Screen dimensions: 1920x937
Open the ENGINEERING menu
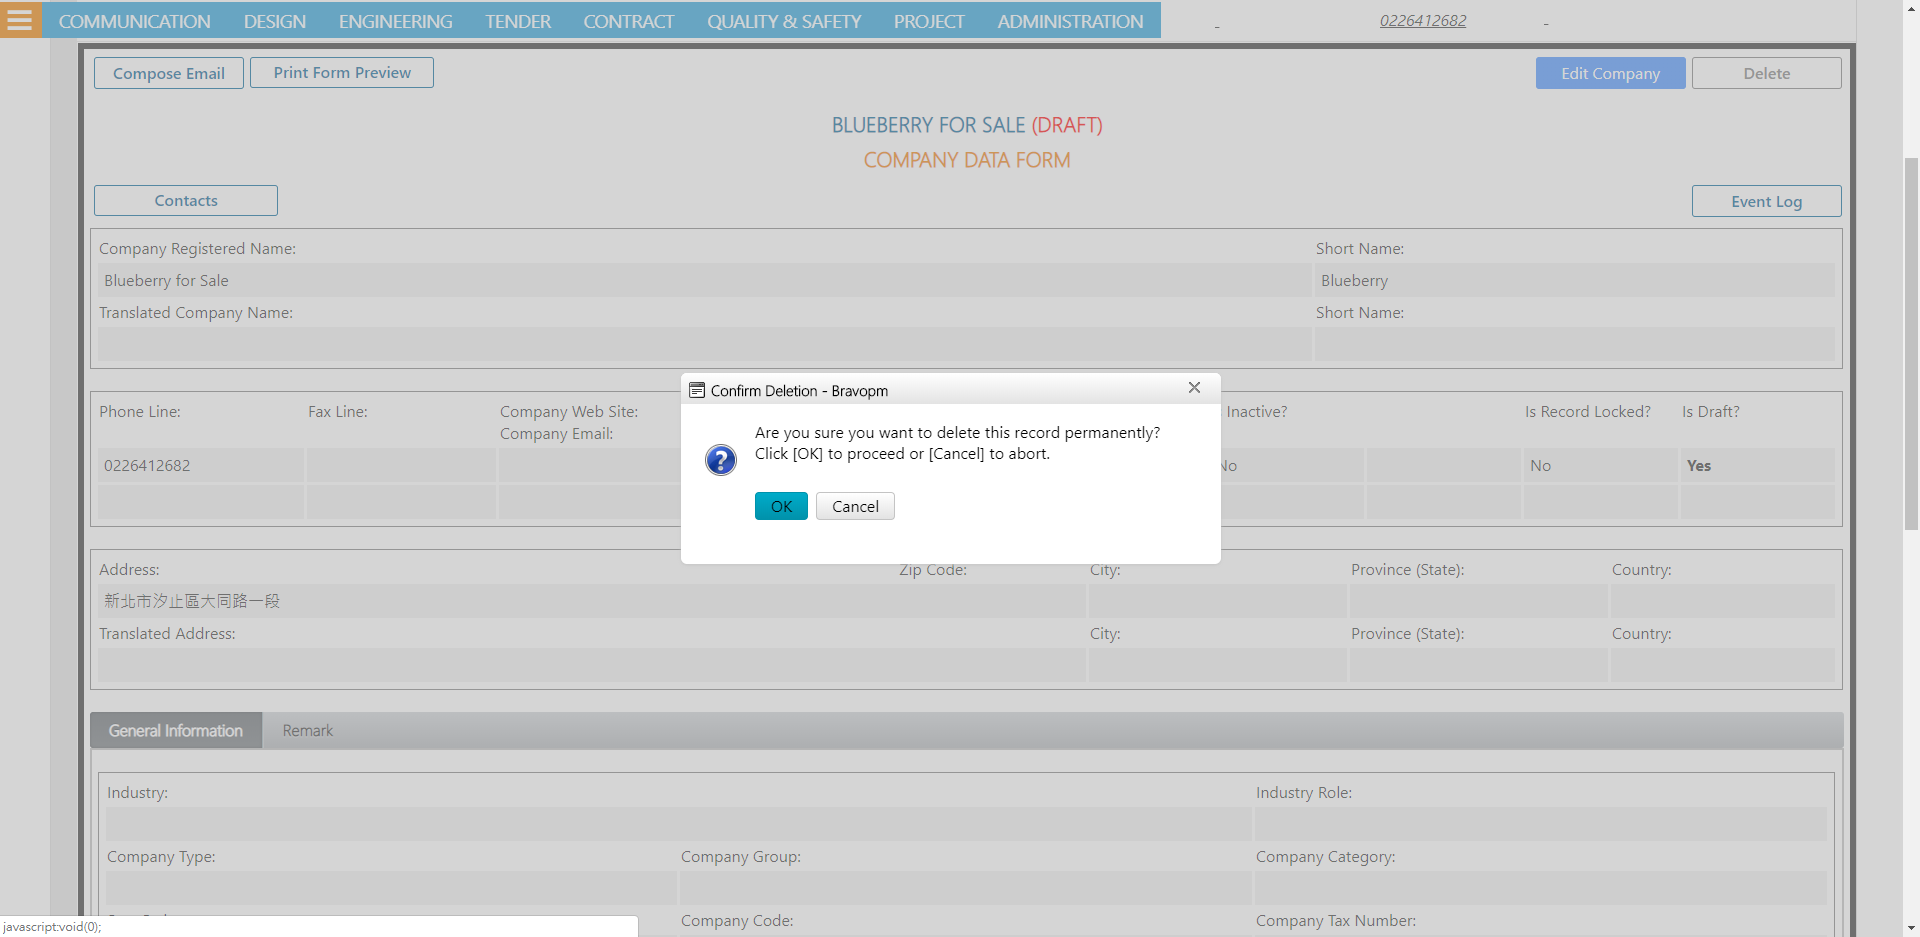395,21
